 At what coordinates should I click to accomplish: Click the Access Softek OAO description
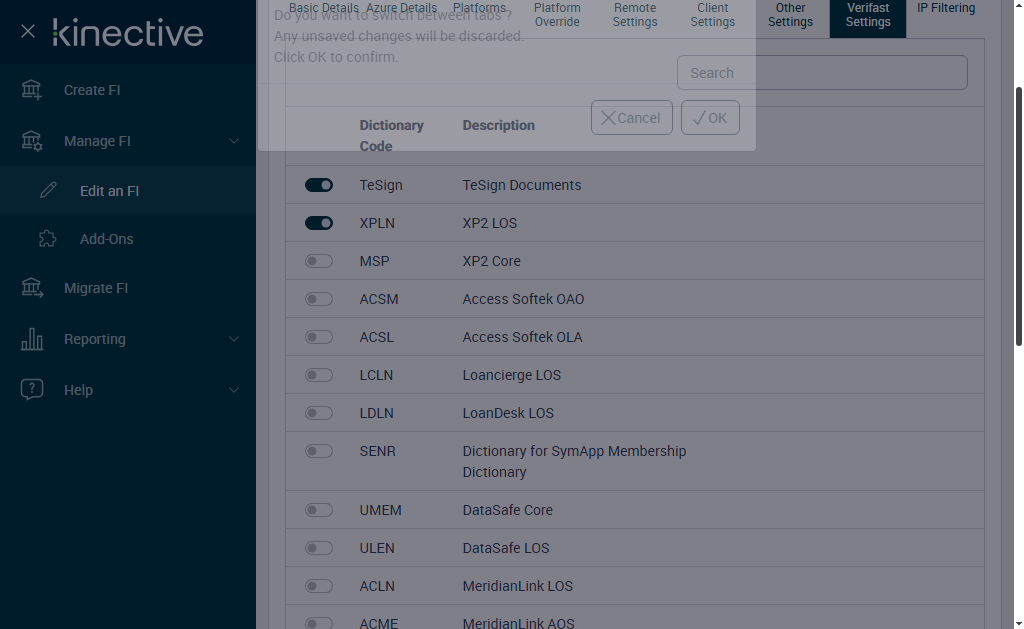tap(523, 299)
